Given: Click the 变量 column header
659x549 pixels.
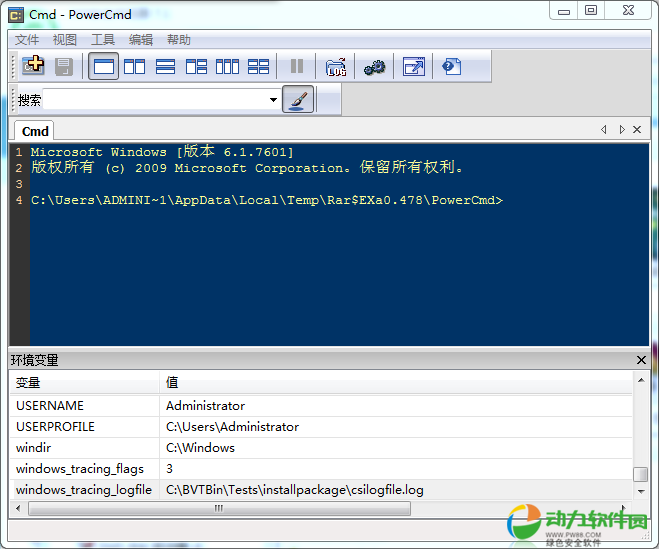Looking at the screenshot, I should [28, 382].
